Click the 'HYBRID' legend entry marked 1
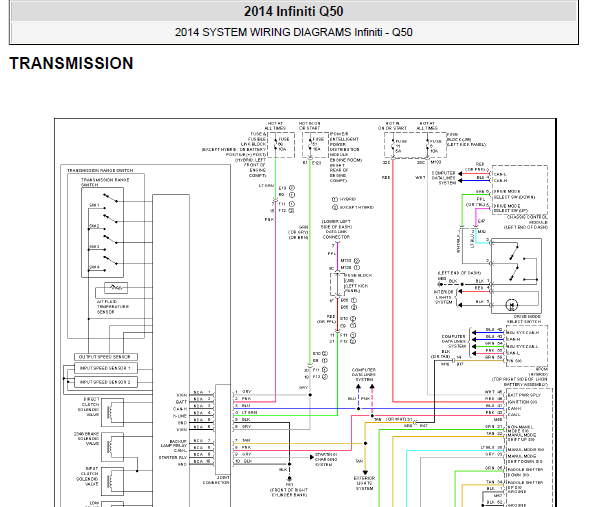Screen dimensions: 600x507 tap(344, 199)
